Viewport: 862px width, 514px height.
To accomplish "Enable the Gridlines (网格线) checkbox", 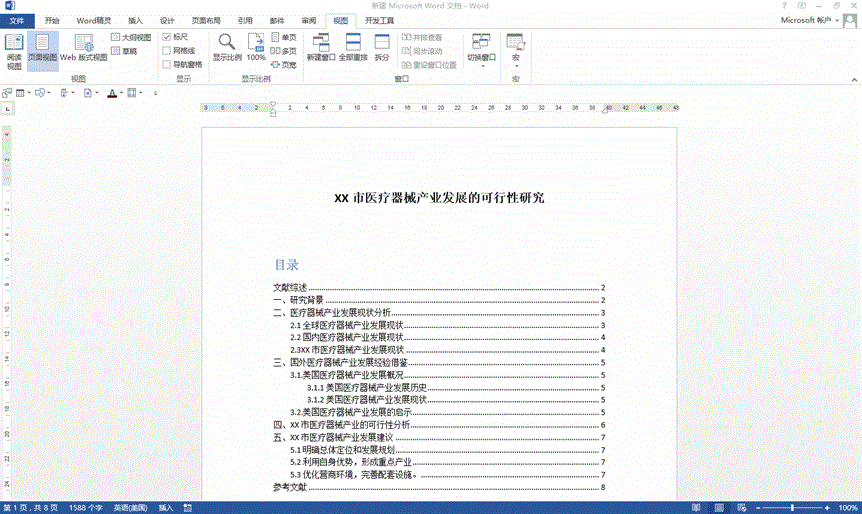I will pos(167,50).
